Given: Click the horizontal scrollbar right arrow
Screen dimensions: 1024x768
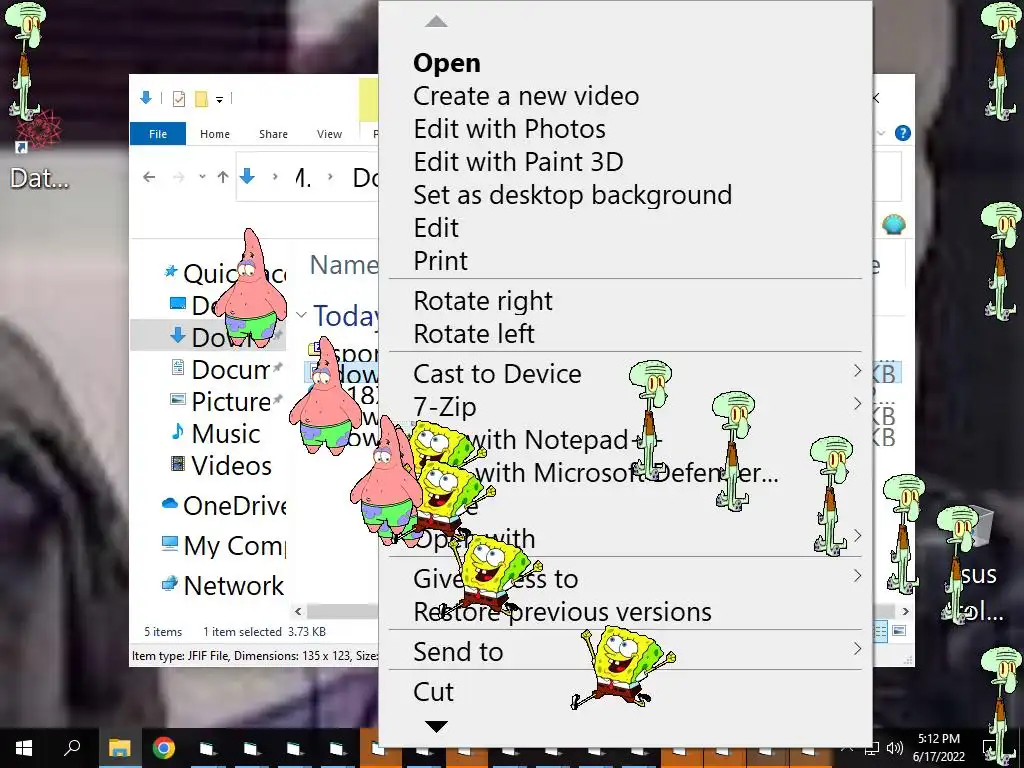Looking at the screenshot, I should point(906,612).
